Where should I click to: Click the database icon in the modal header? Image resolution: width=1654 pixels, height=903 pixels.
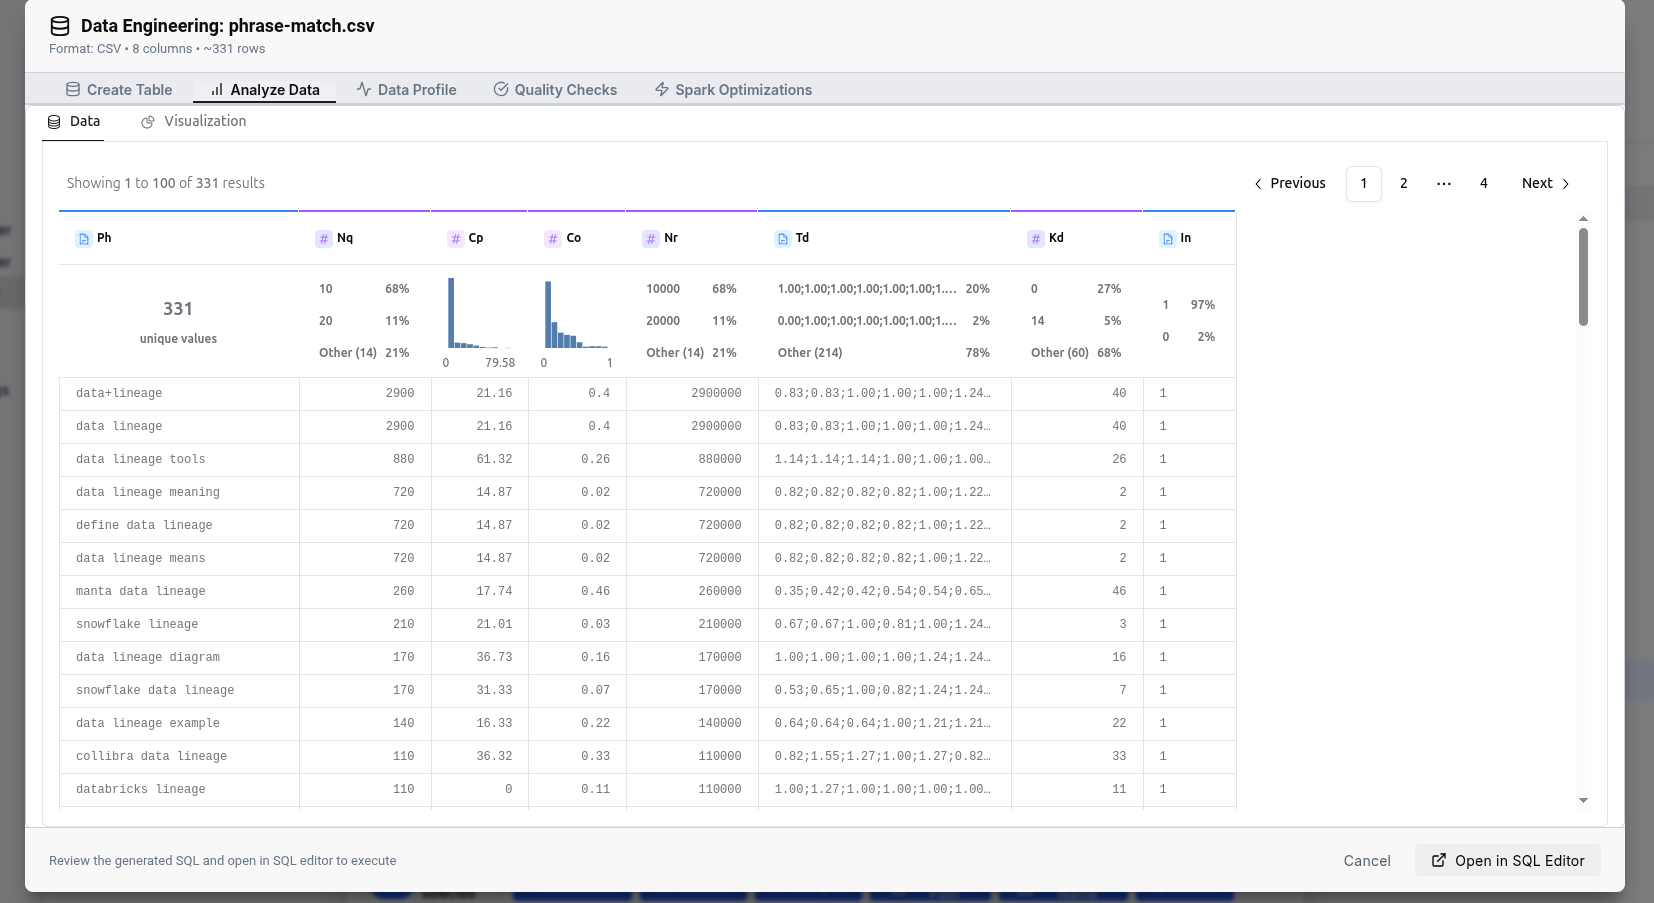point(59,26)
